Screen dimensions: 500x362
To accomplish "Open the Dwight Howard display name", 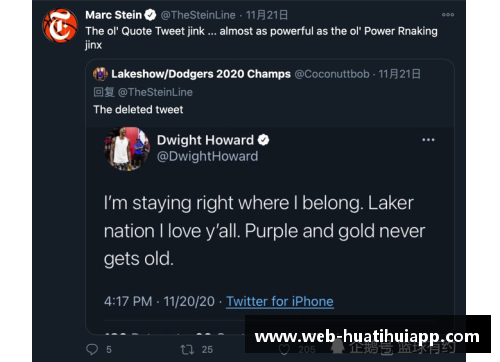I will point(205,140).
